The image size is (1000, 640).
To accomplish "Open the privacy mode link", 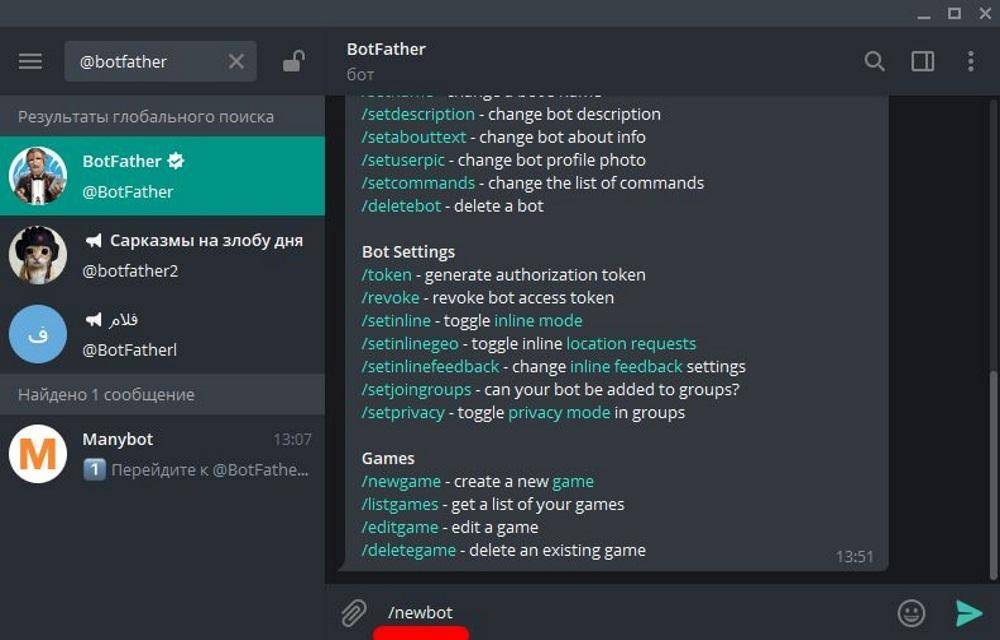I will [559, 412].
